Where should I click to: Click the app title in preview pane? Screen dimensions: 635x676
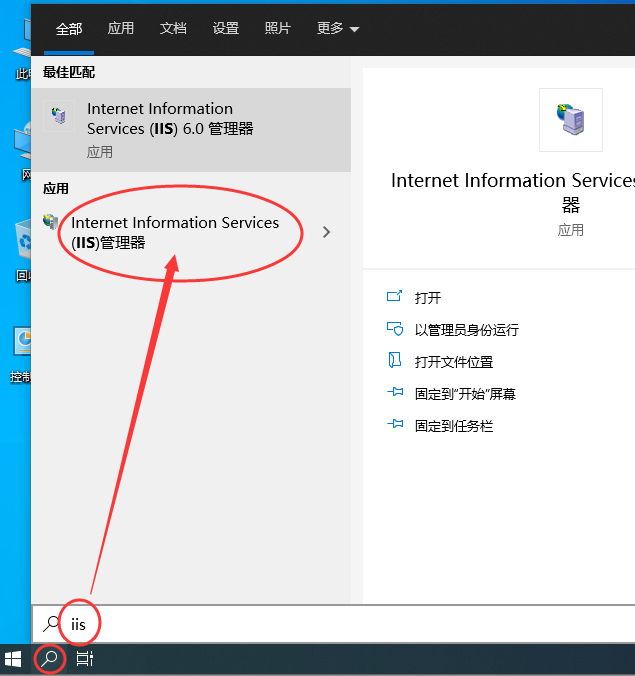(513, 192)
